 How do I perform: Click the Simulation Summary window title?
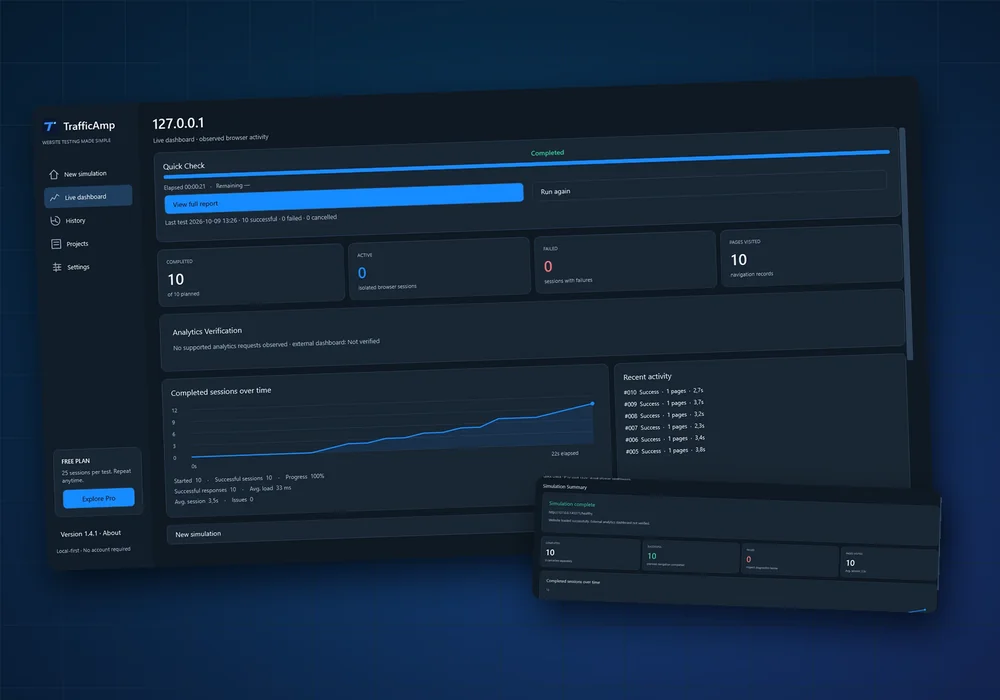coord(565,486)
